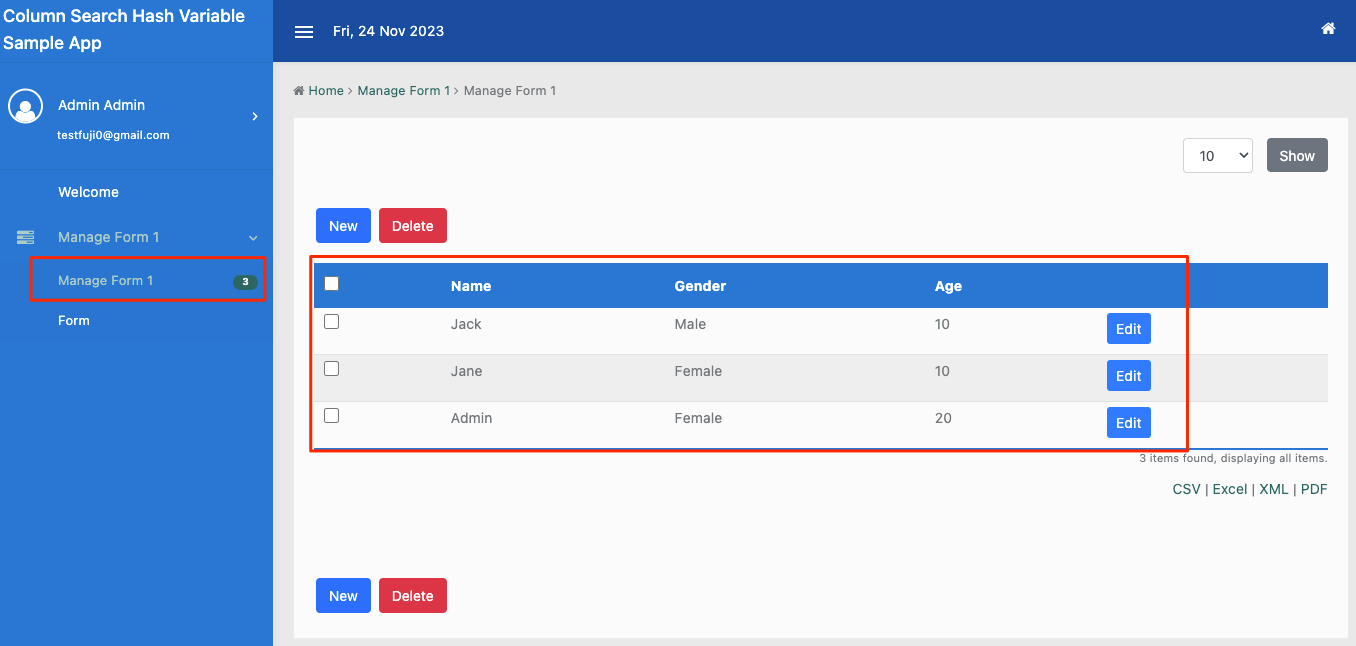Screen dimensions: 1356x646
Task: Export the list as CSV
Action: 1186,489
